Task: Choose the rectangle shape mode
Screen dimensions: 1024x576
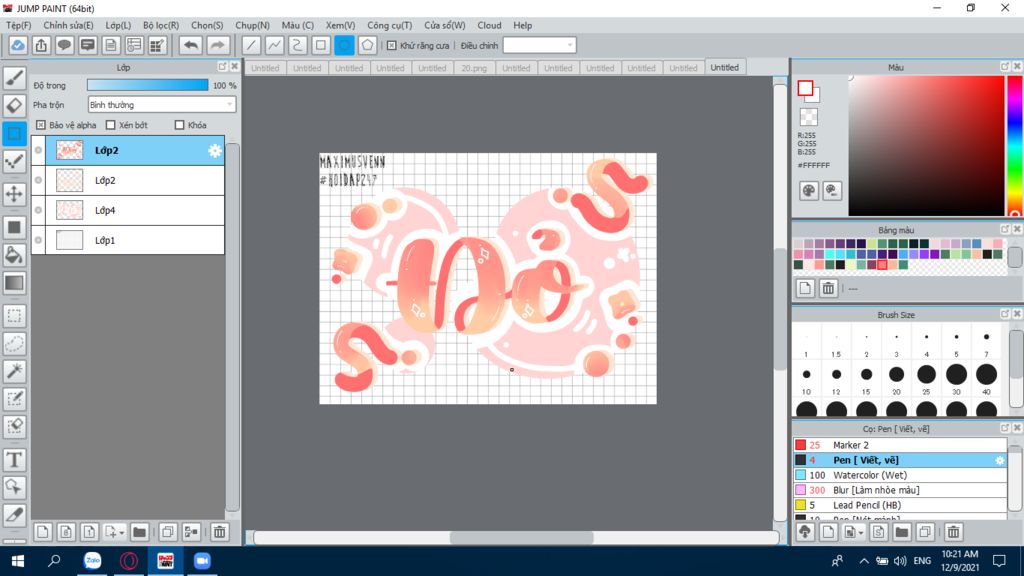Action: [321, 45]
